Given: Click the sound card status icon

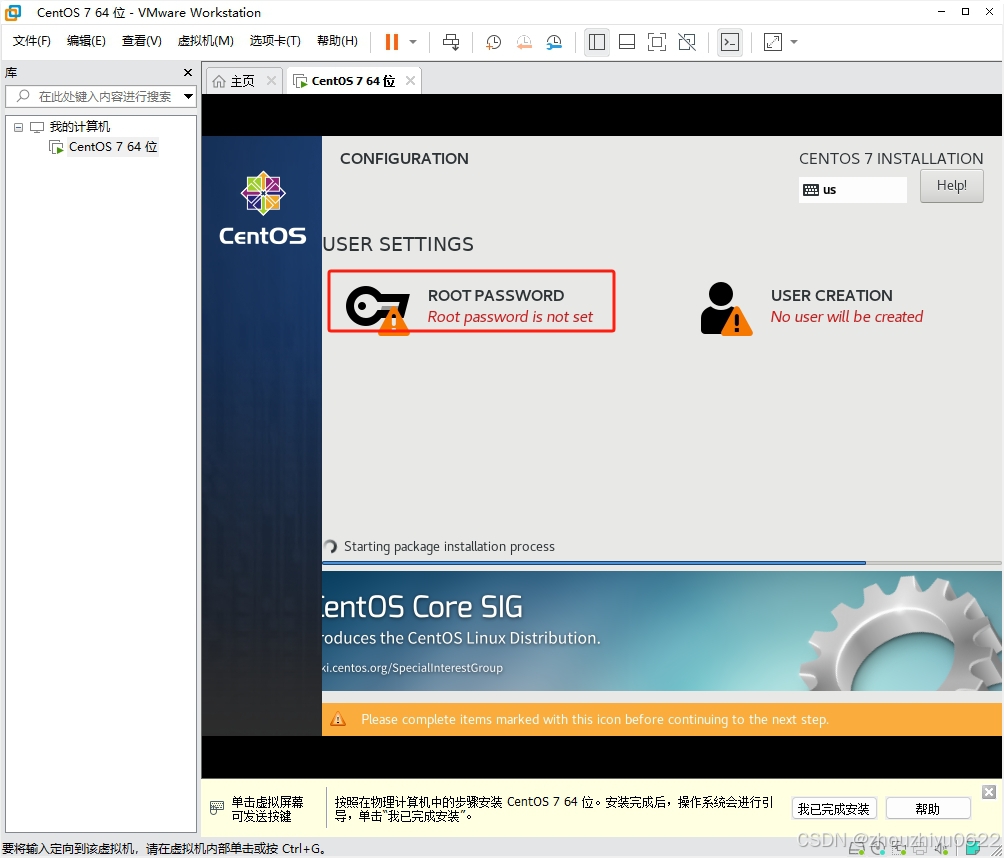Looking at the screenshot, I should (x=941, y=850).
